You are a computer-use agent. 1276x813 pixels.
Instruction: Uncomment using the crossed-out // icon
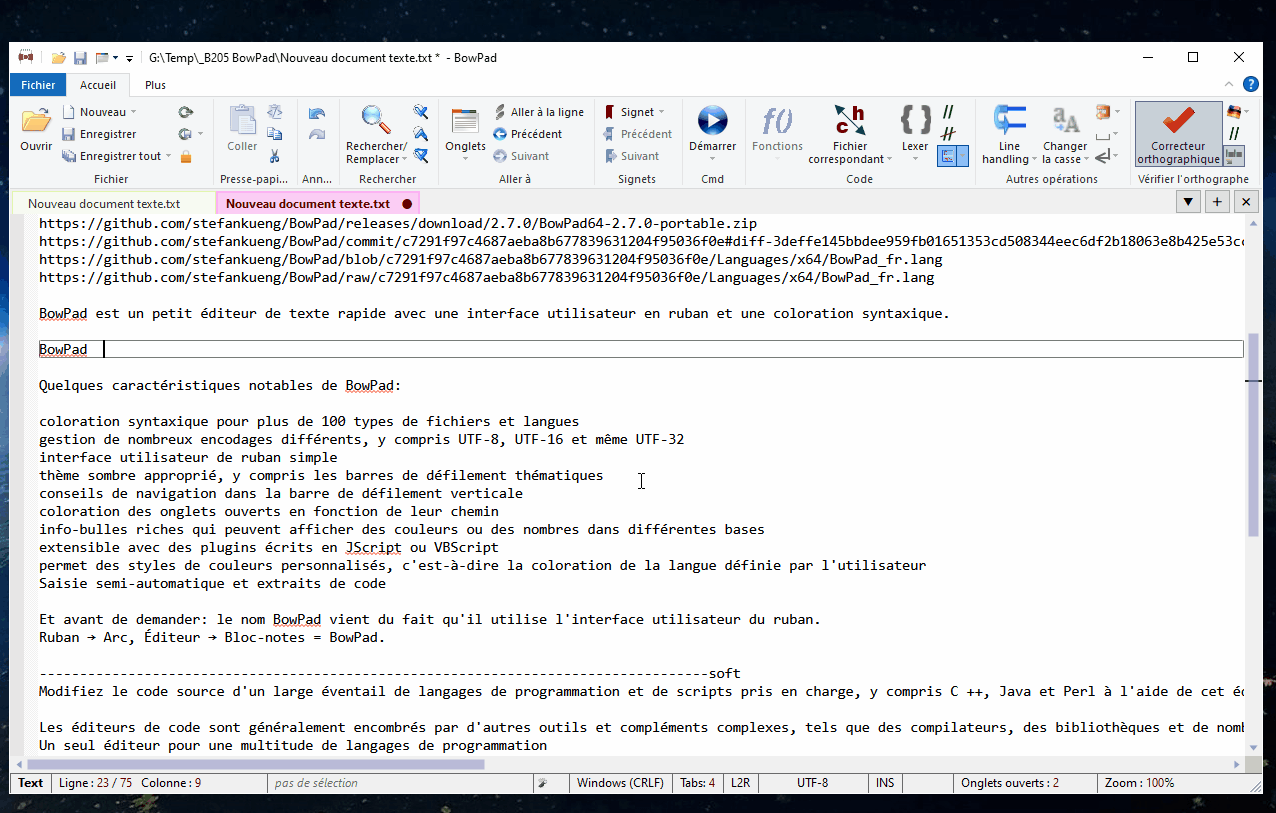click(948, 134)
